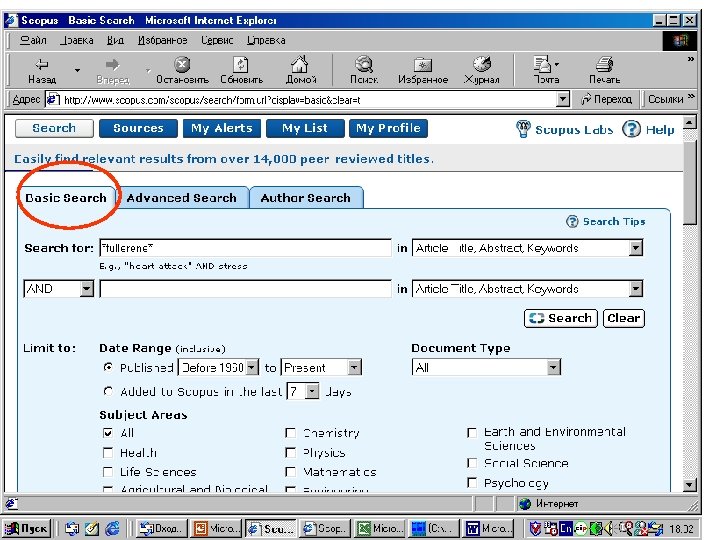
Task: Switch to PowerPoint taskbar window
Action: point(217,529)
